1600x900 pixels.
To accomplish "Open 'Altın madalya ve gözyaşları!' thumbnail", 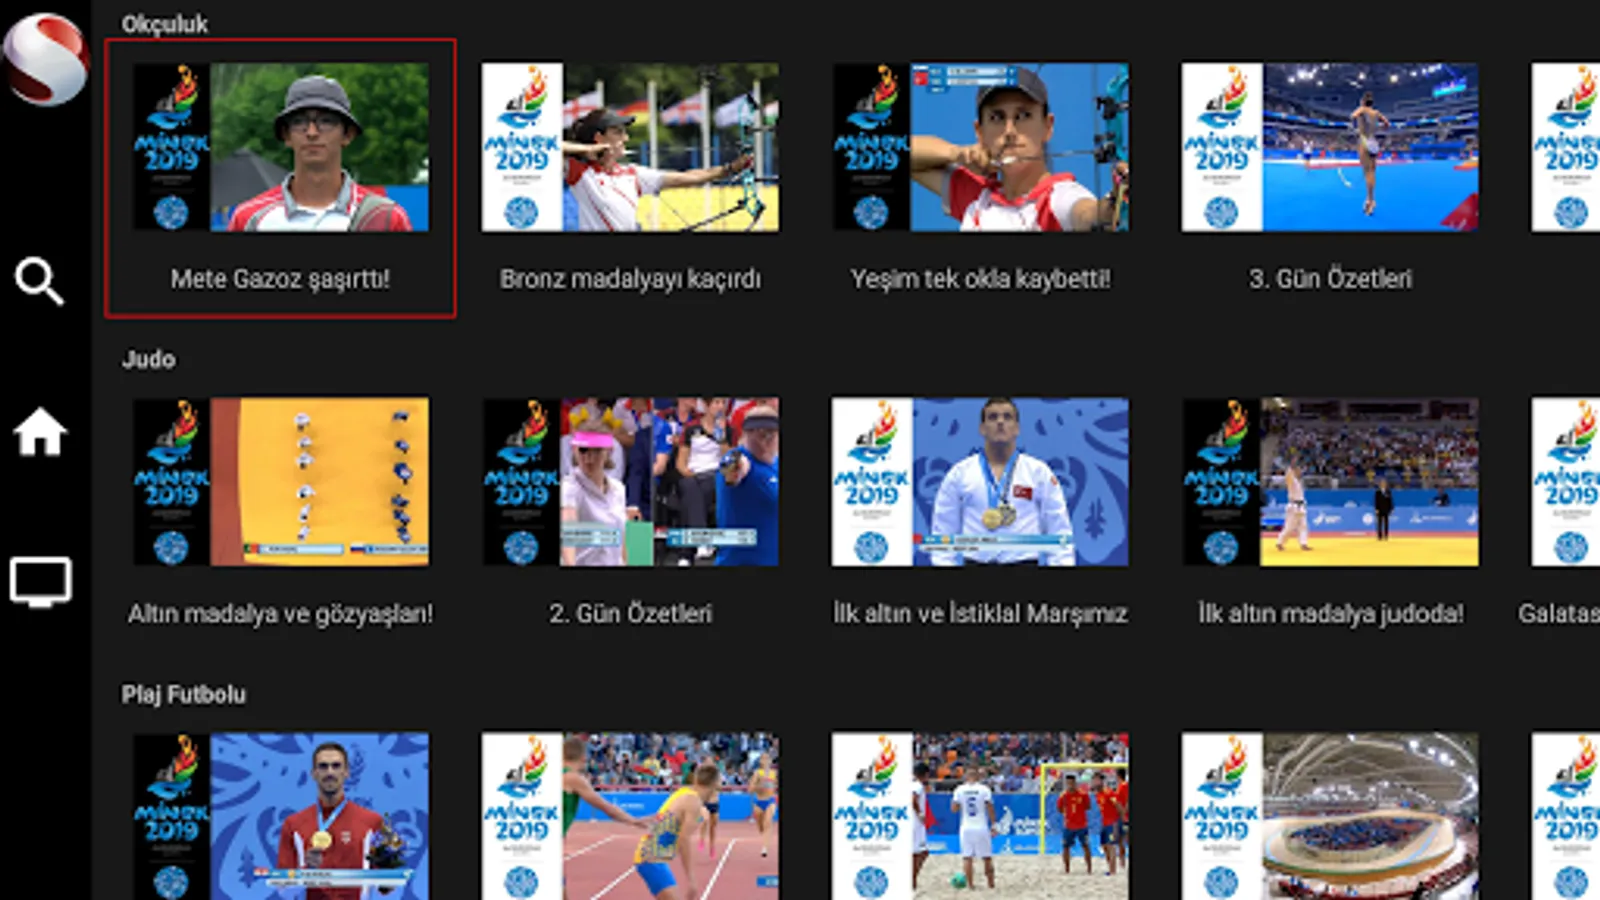I will pos(281,482).
